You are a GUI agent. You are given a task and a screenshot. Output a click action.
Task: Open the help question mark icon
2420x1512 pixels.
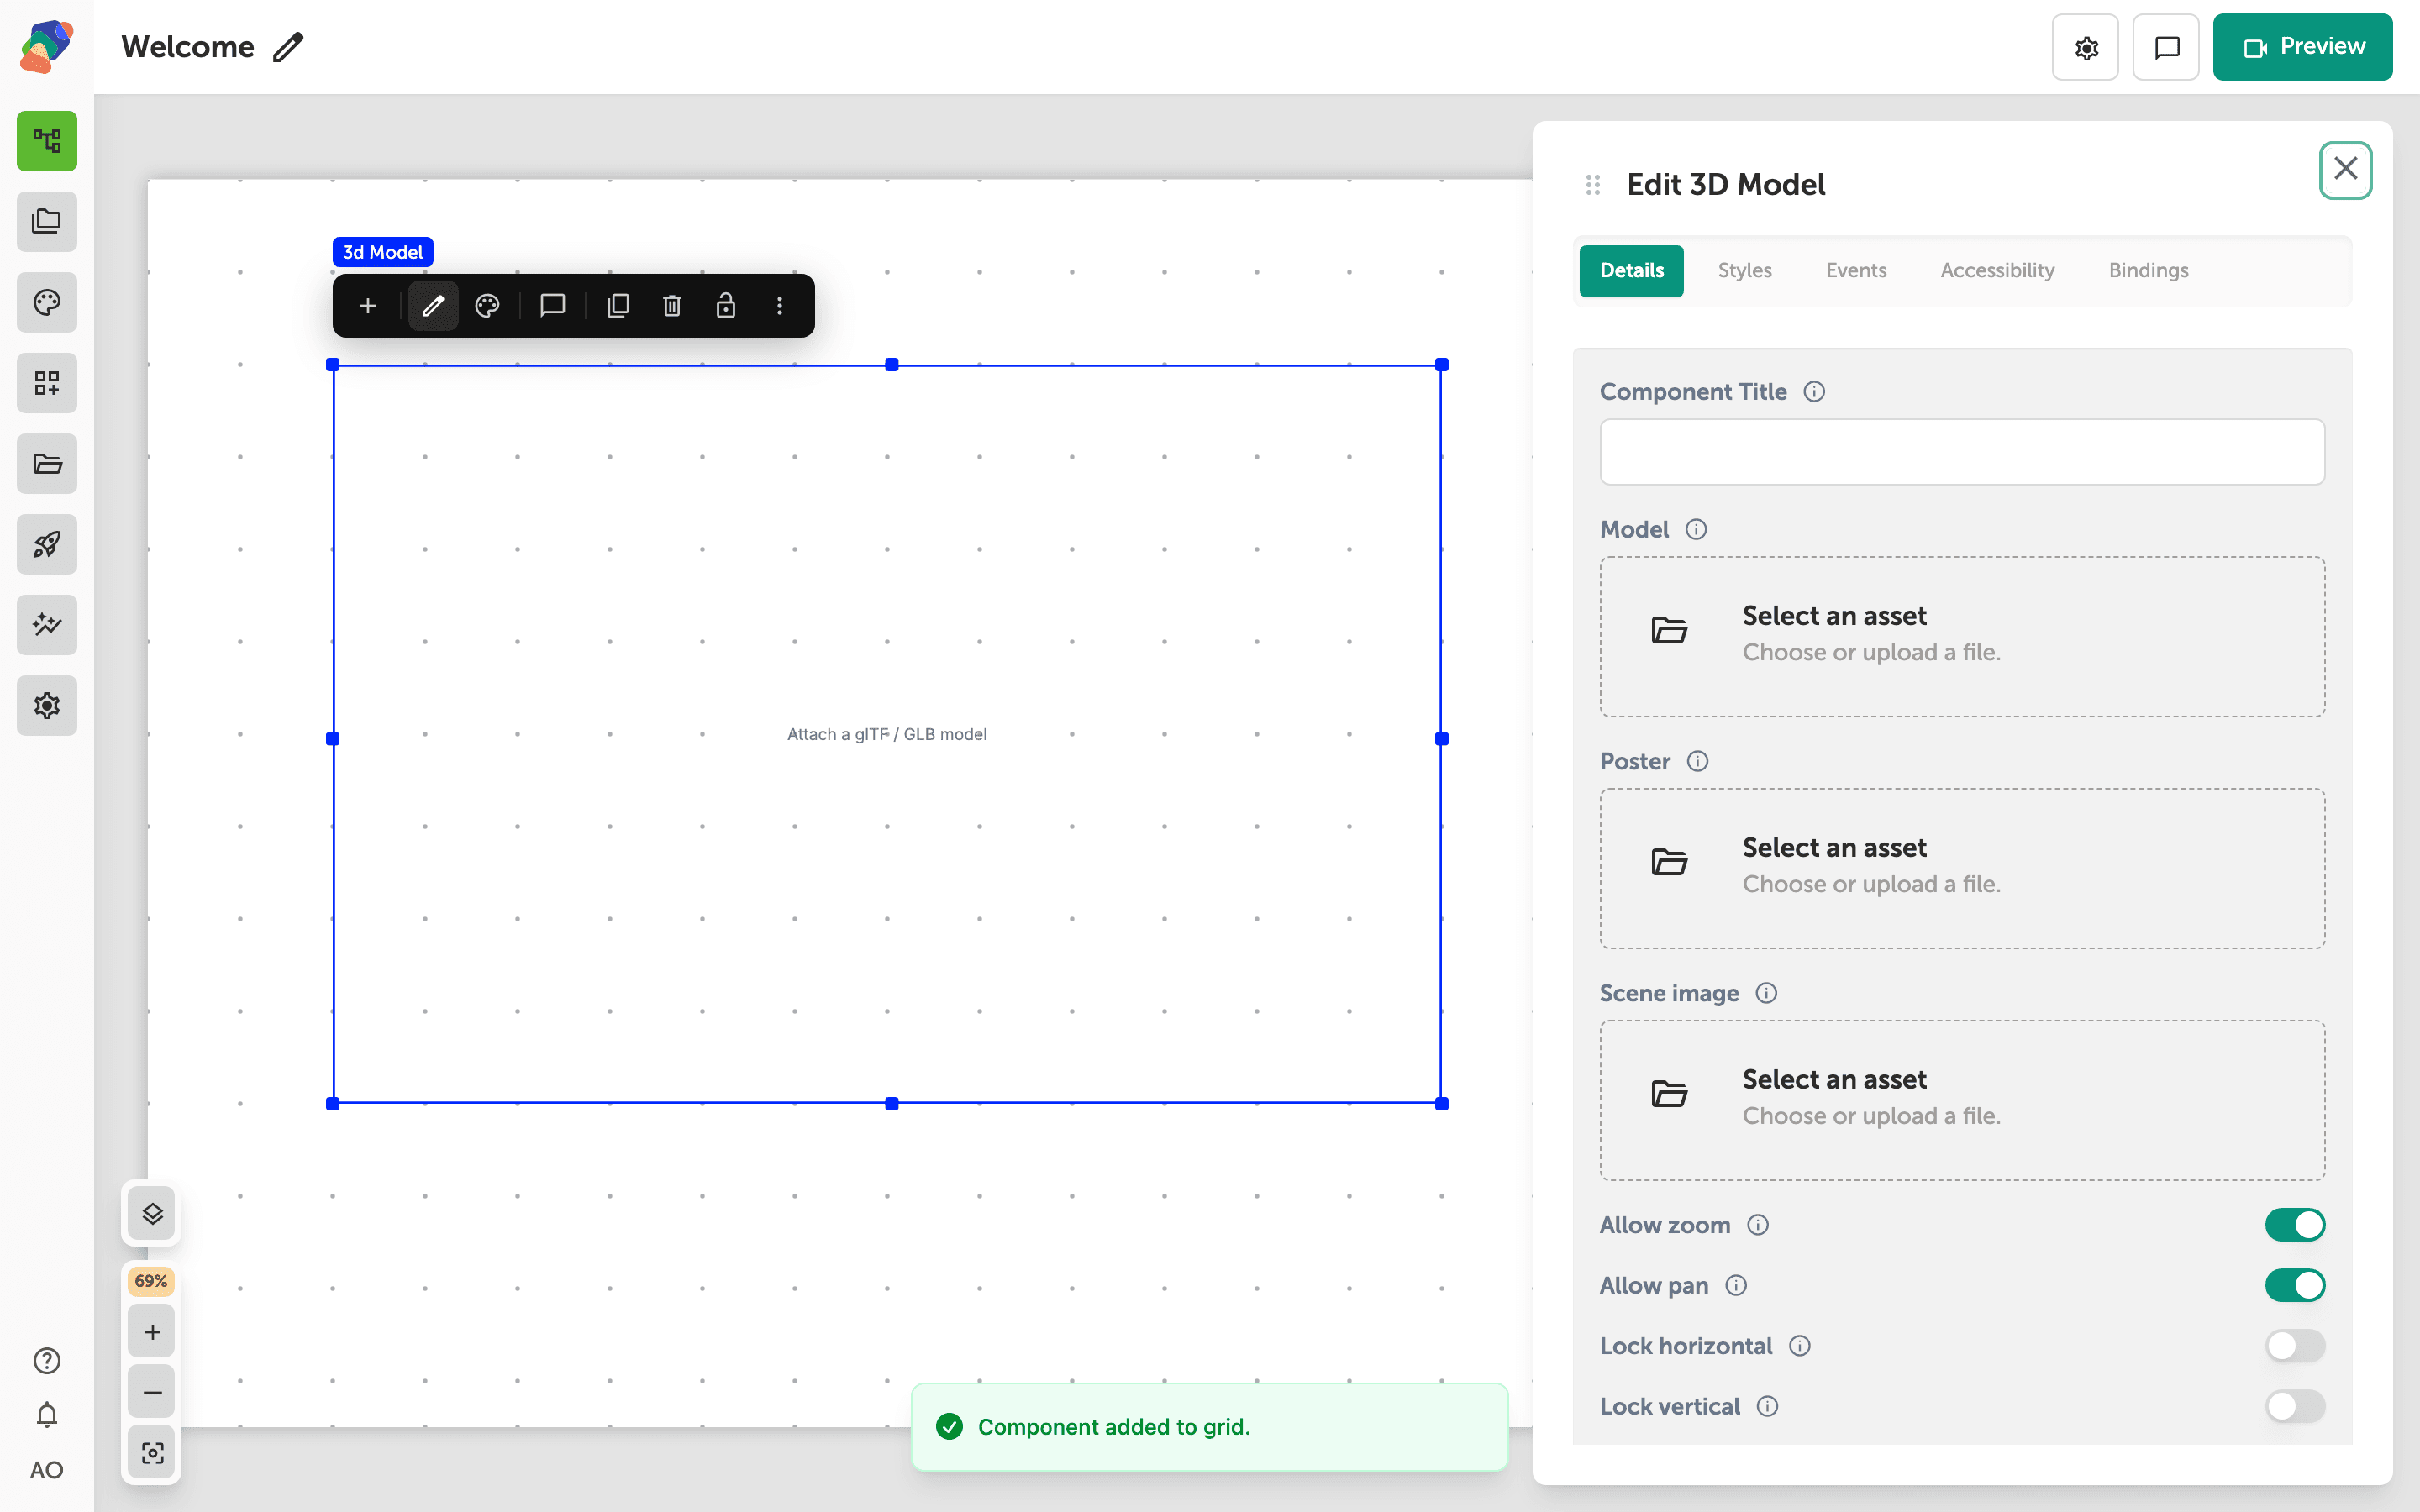click(47, 1360)
